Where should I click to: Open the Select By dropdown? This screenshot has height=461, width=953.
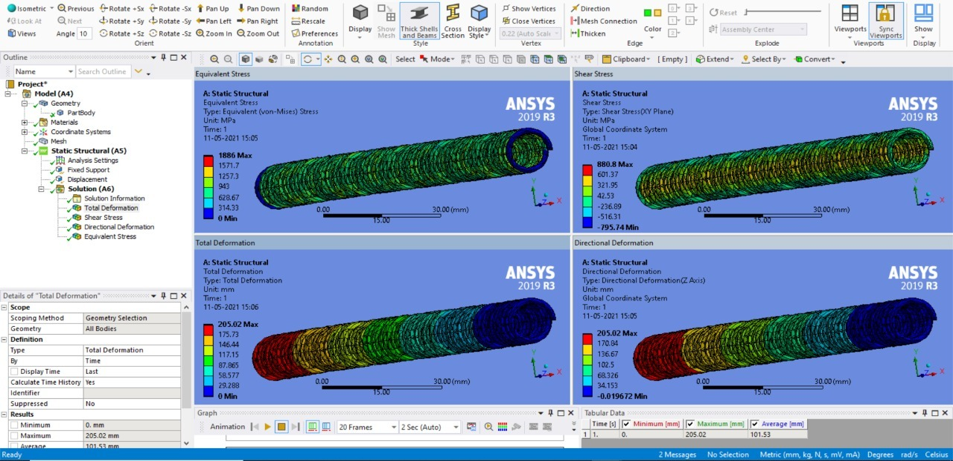tap(764, 59)
